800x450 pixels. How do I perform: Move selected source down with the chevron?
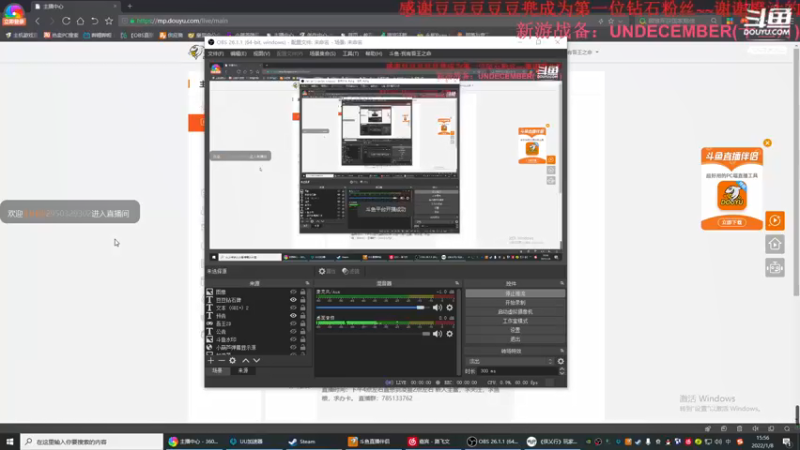coord(257,361)
